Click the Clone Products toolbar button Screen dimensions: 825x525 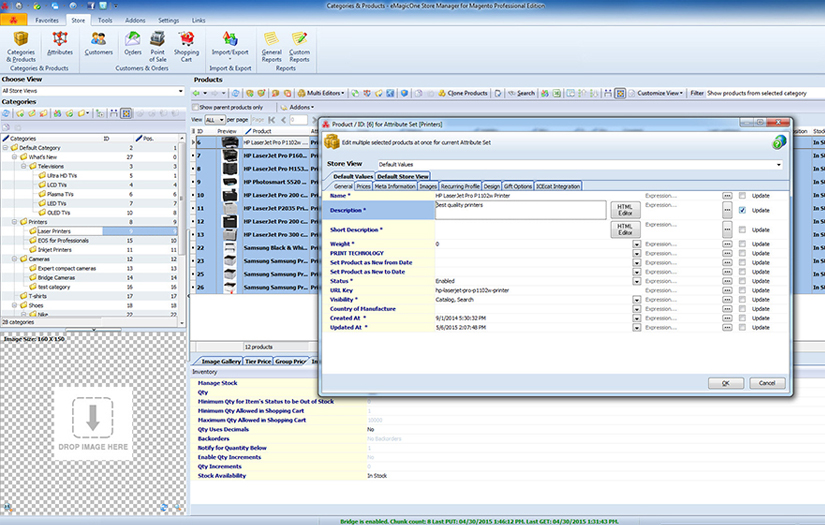[x=462, y=93]
